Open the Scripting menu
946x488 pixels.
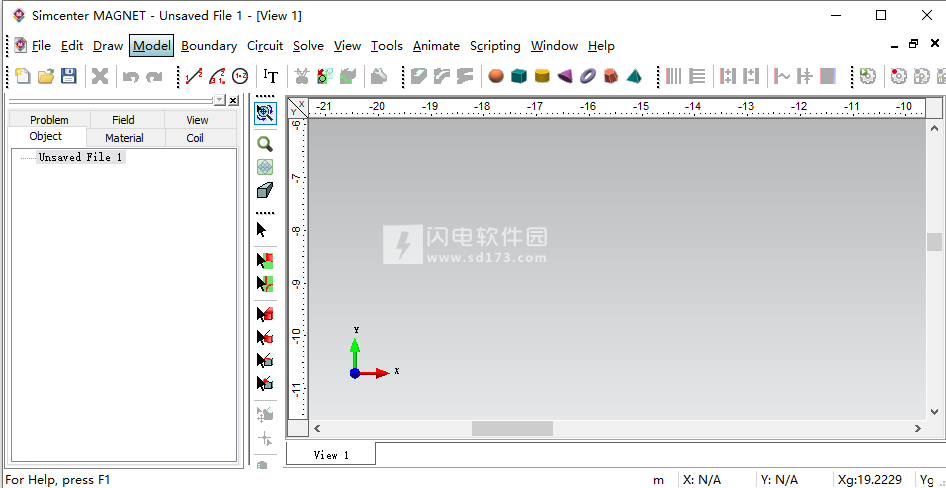point(495,46)
